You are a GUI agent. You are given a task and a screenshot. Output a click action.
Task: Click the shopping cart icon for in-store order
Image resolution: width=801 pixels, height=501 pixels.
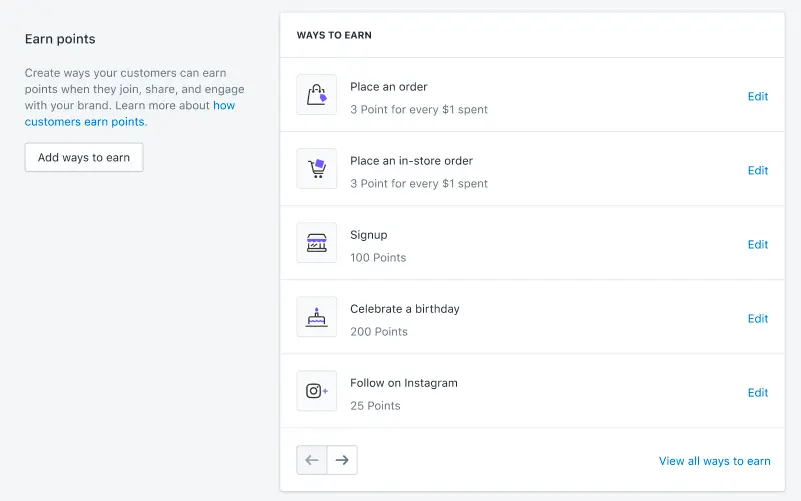(317, 169)
